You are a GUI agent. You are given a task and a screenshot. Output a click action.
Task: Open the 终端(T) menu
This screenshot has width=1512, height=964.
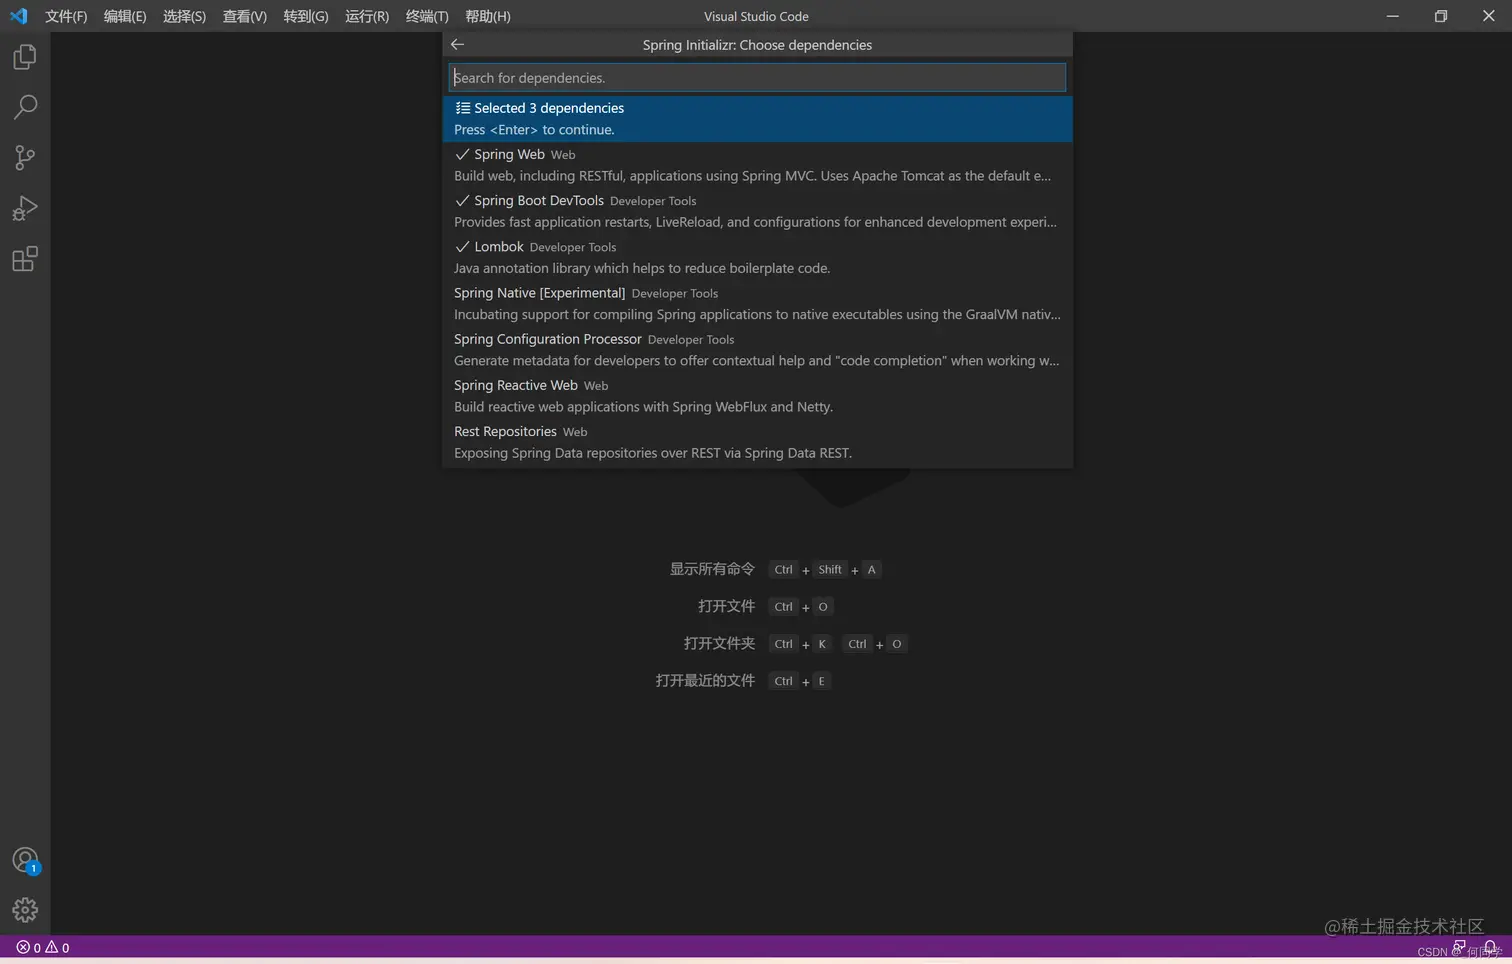pyautogui.click(x=427, y=16)
